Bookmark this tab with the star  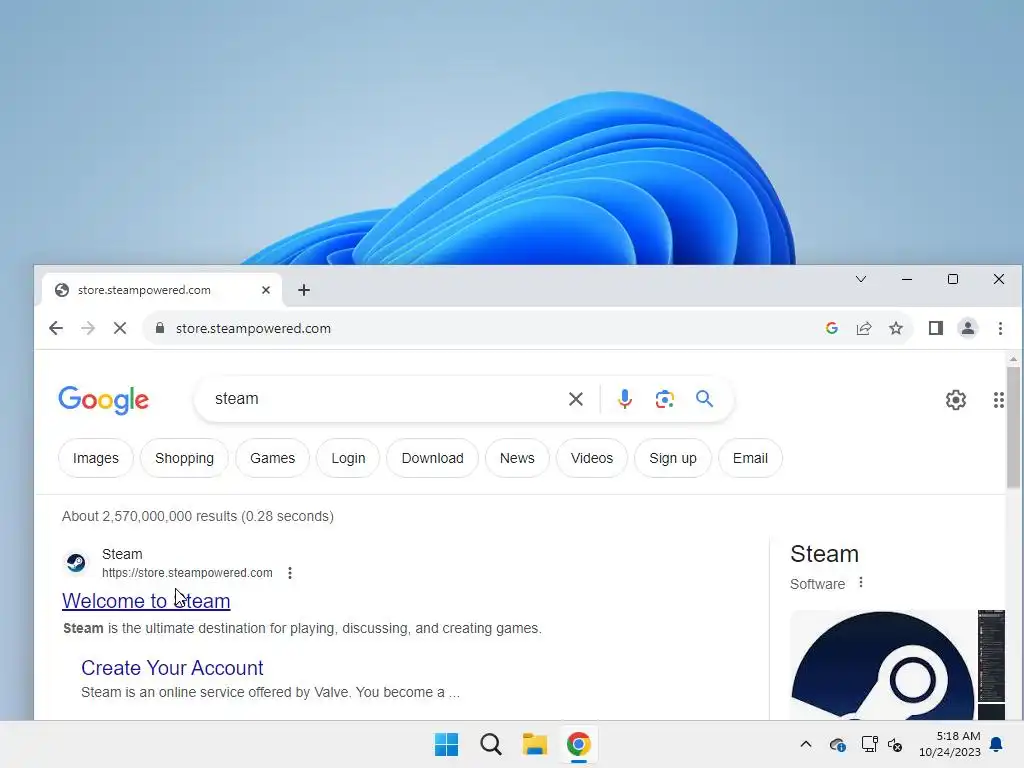point(896,328)
